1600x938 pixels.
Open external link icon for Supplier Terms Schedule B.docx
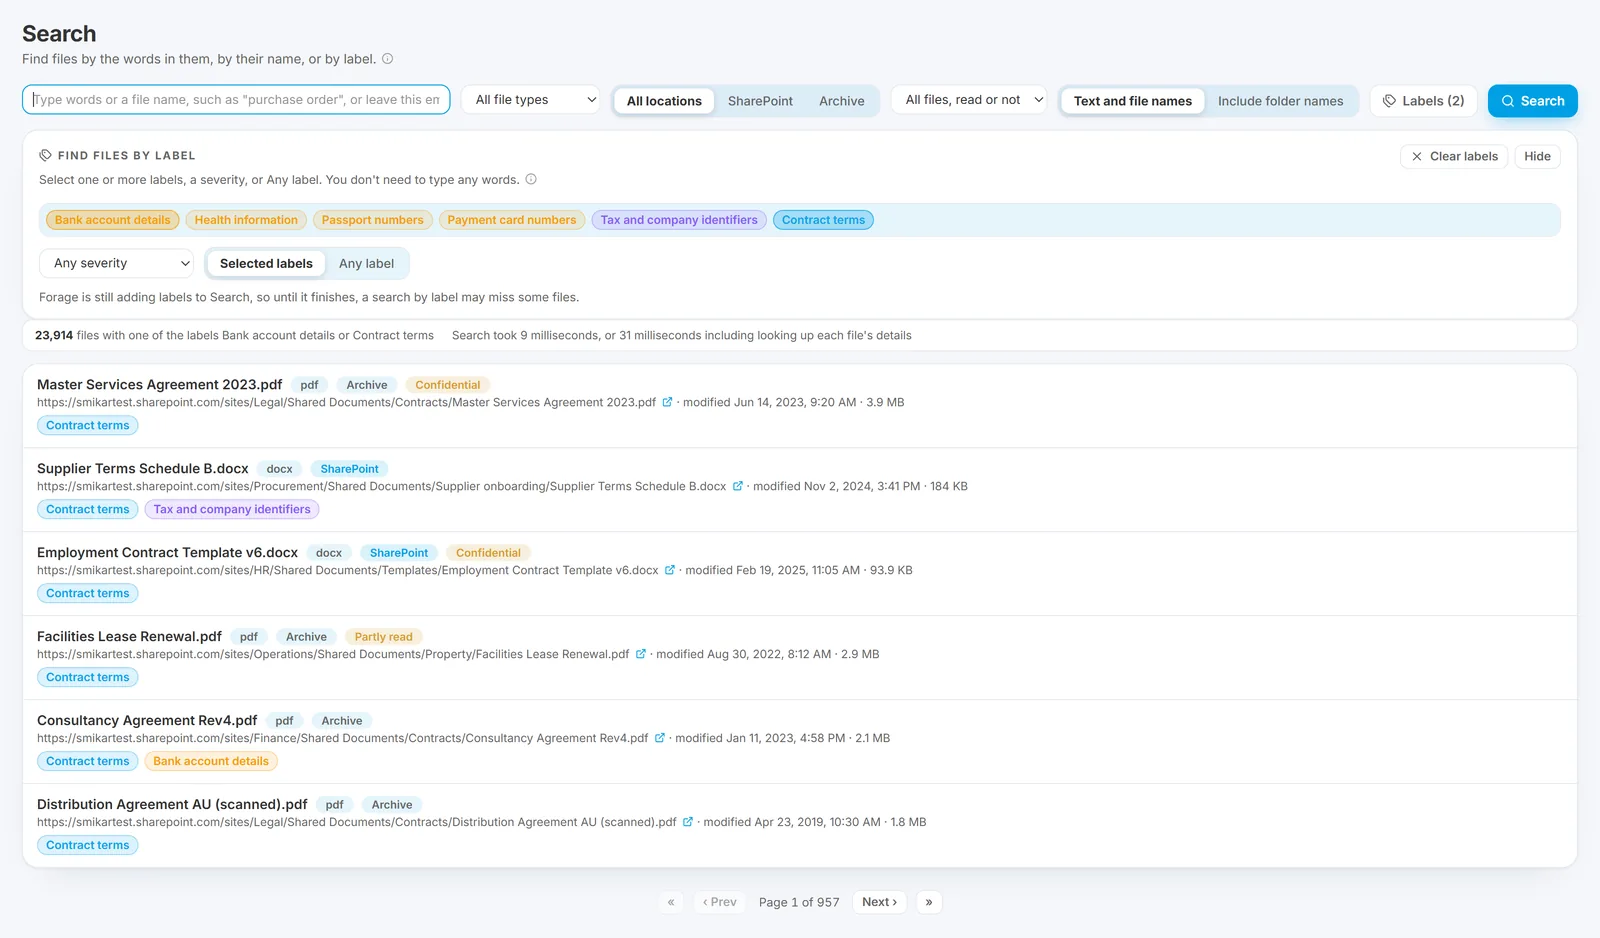(x=738, y=487)
